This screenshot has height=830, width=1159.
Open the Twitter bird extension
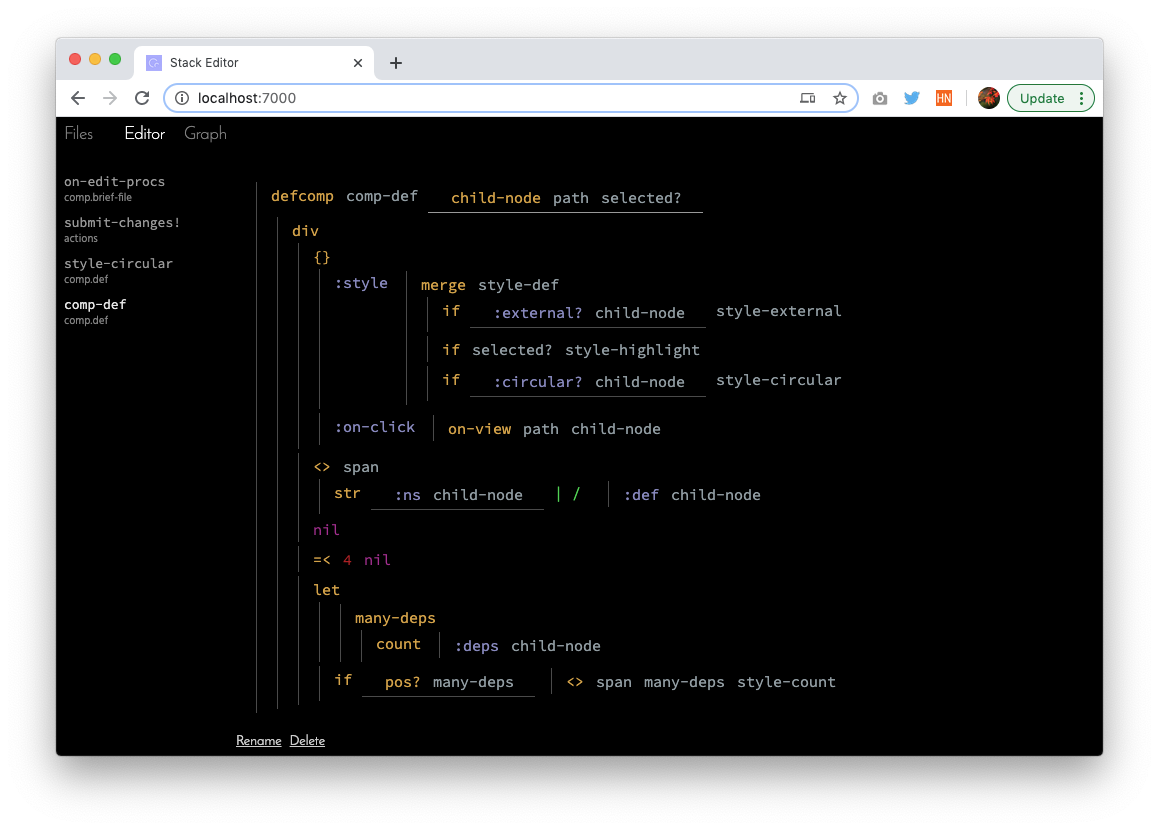912,98
